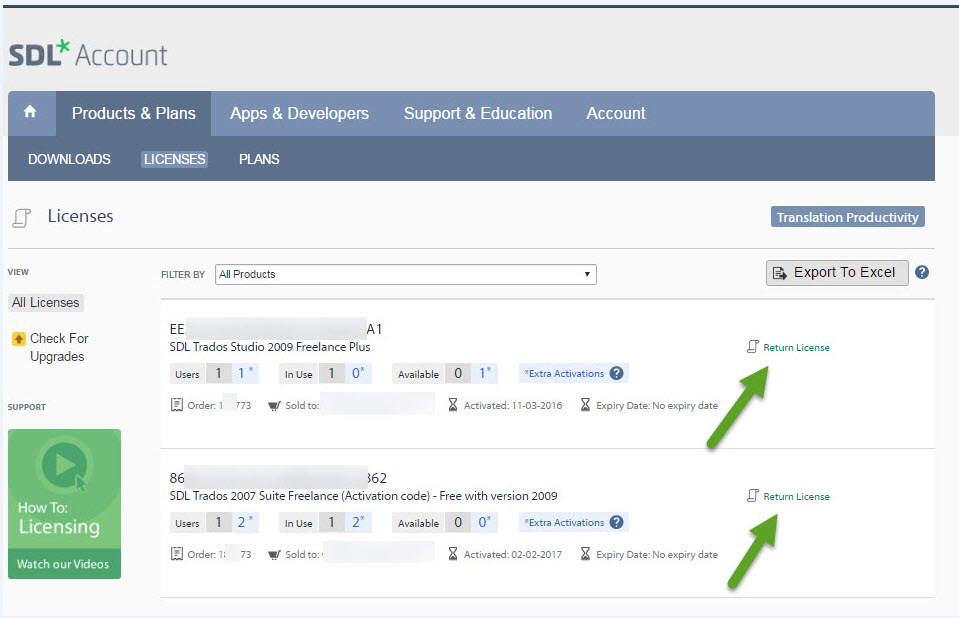This screenshot has height=618, width=959.
Task: Go to the Home icon tab
Action: tap(30, 113)
